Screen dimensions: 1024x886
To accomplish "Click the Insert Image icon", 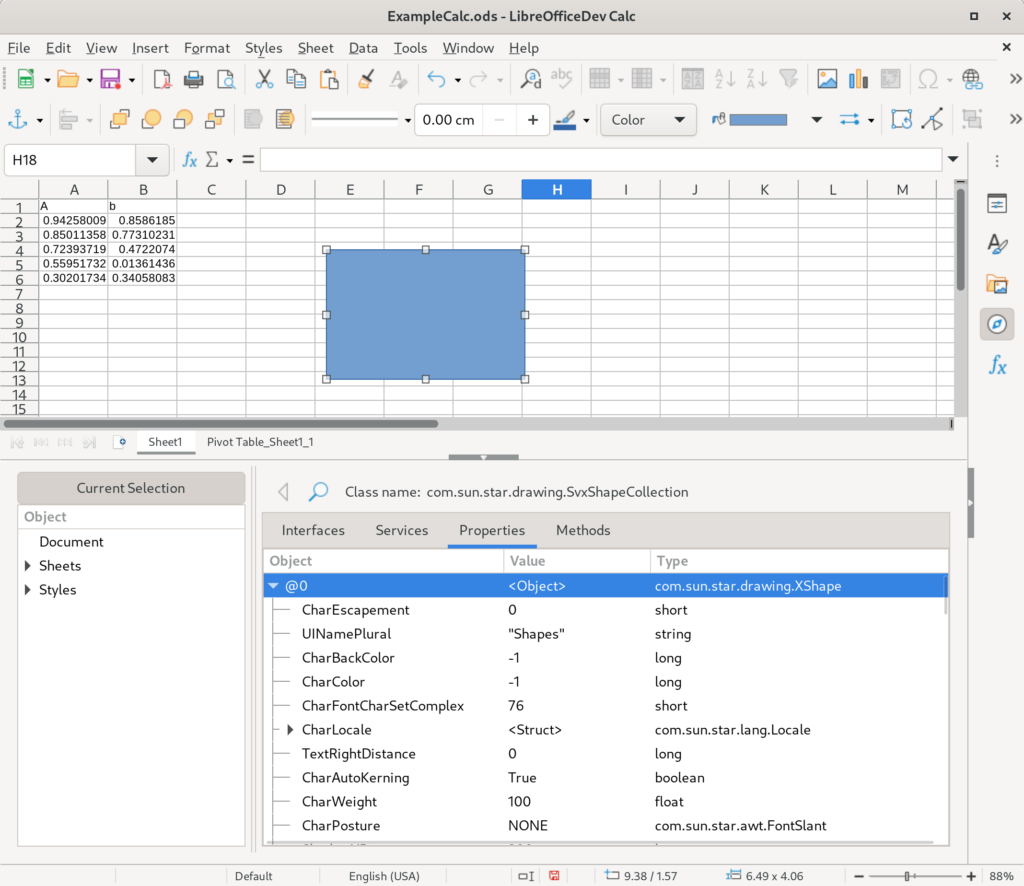I will [827, 80].
